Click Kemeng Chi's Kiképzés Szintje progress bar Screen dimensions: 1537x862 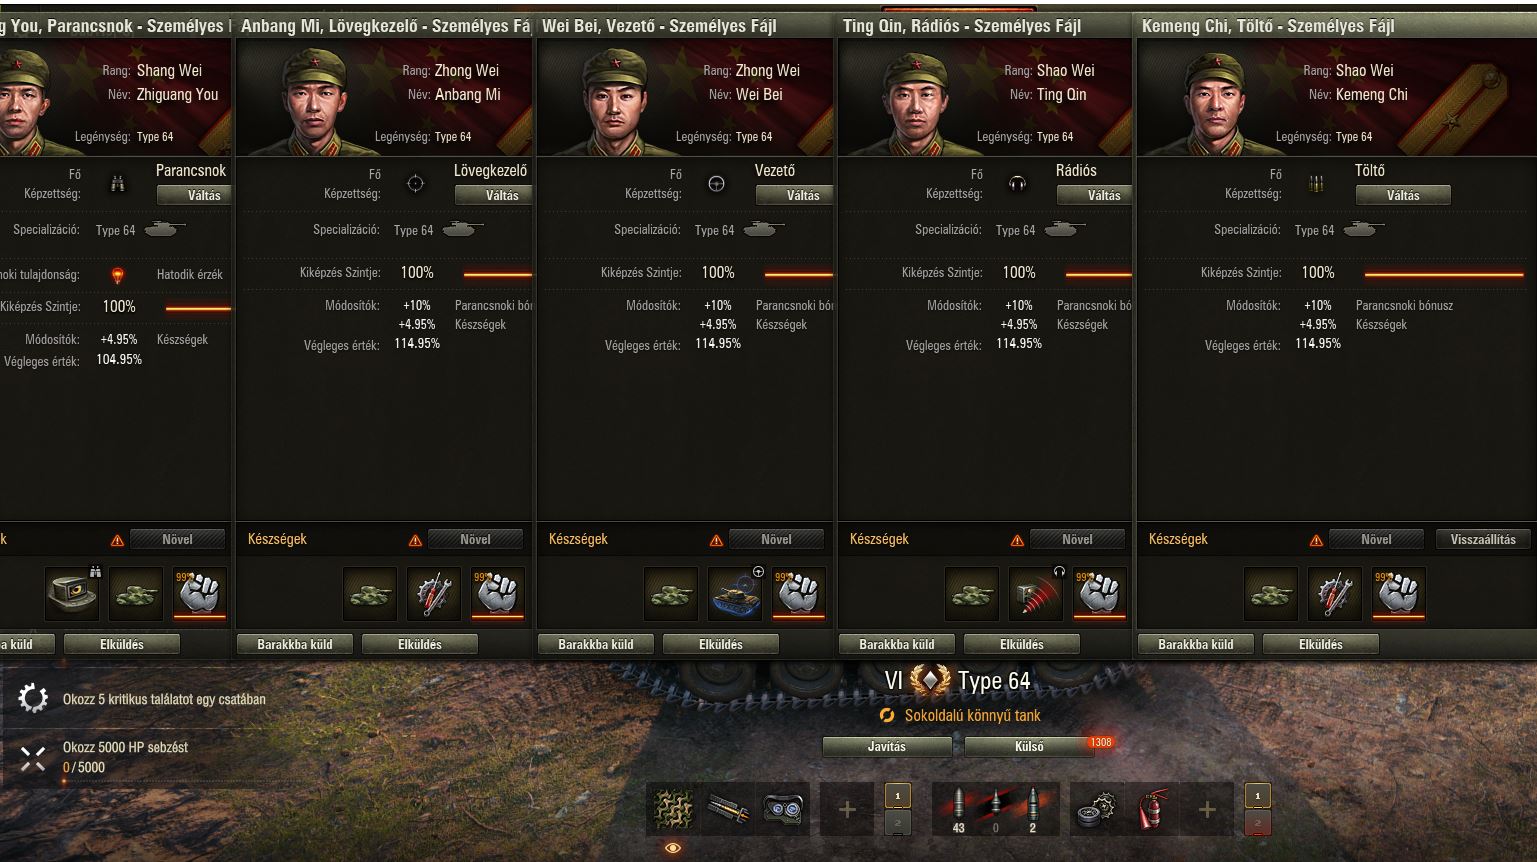coord(1444,274)
